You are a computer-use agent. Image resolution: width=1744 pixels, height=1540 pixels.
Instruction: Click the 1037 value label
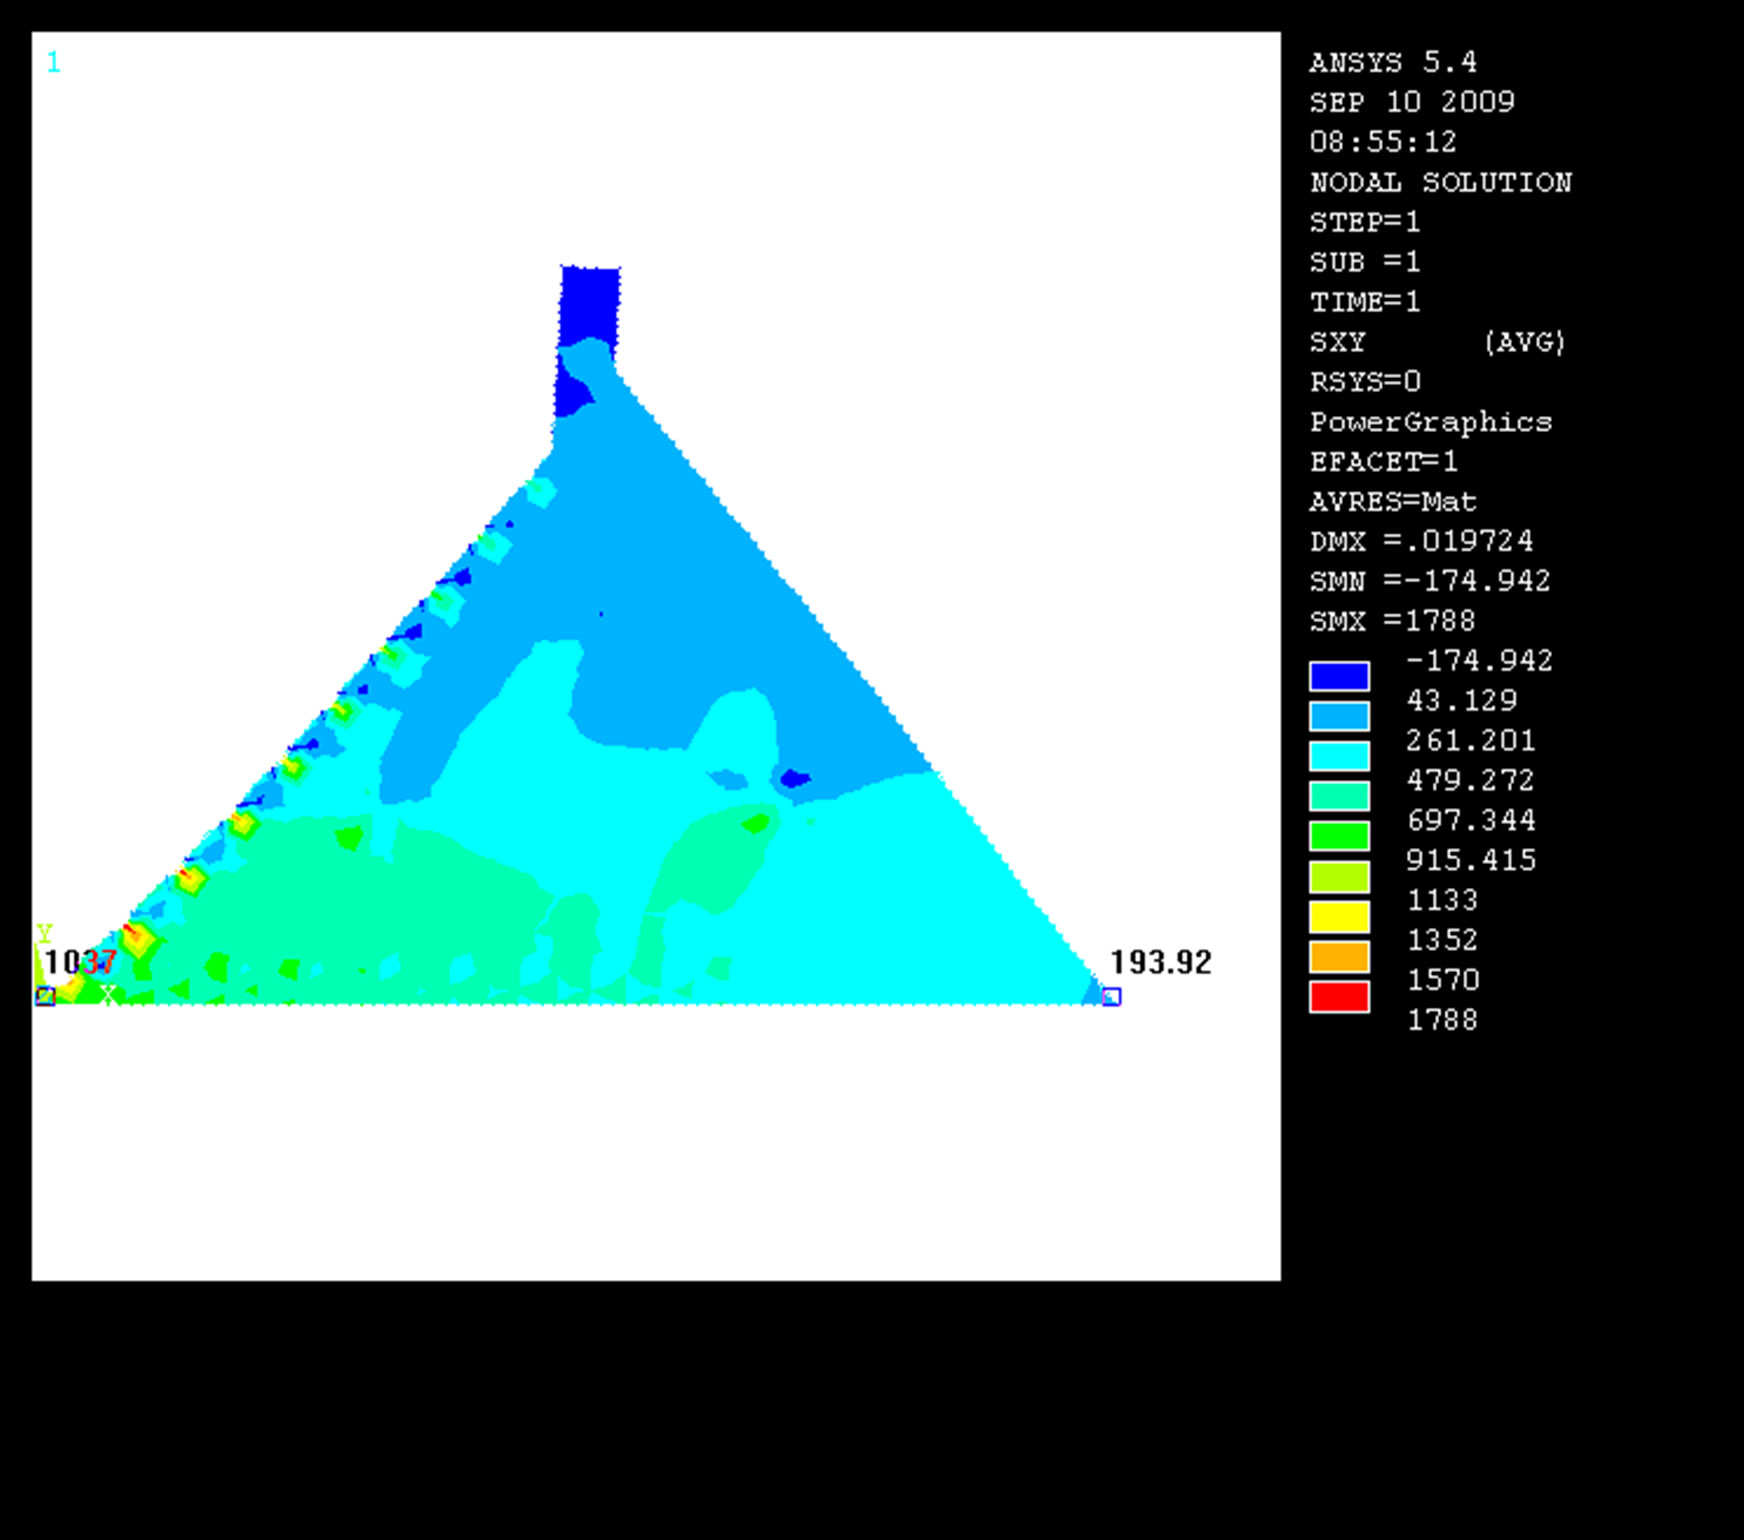[81, 962]
